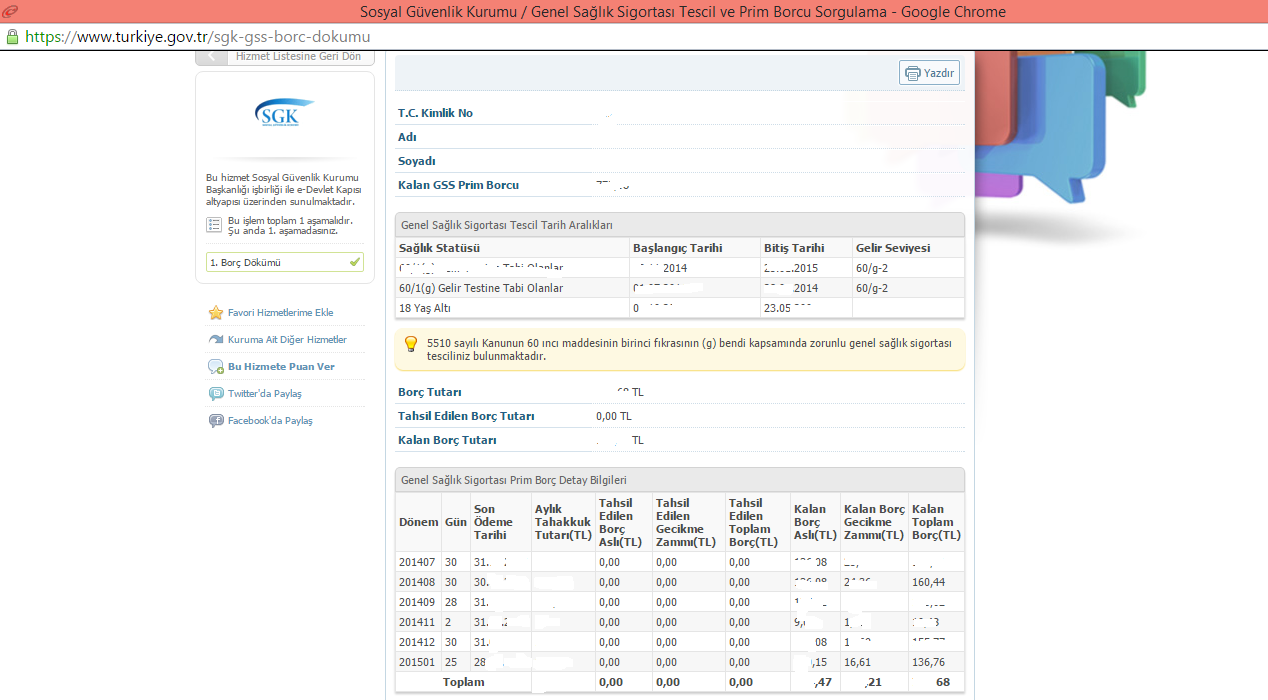
Task: Click the Dönem column header
Action: point(419,522)
